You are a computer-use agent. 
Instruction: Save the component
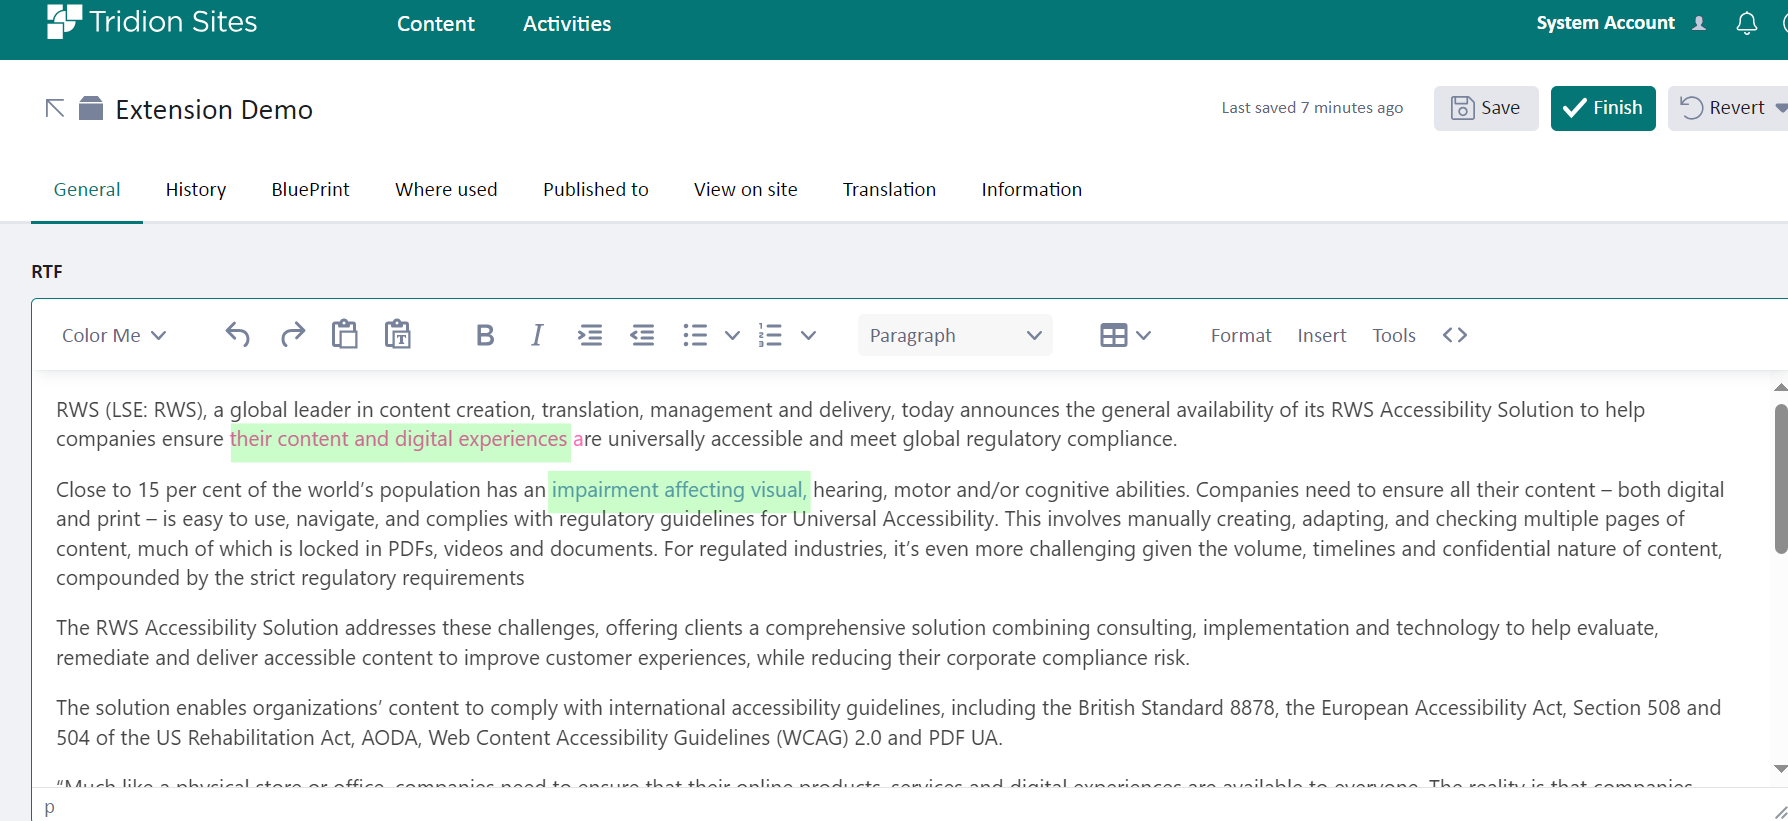(x=1486, y=108)
